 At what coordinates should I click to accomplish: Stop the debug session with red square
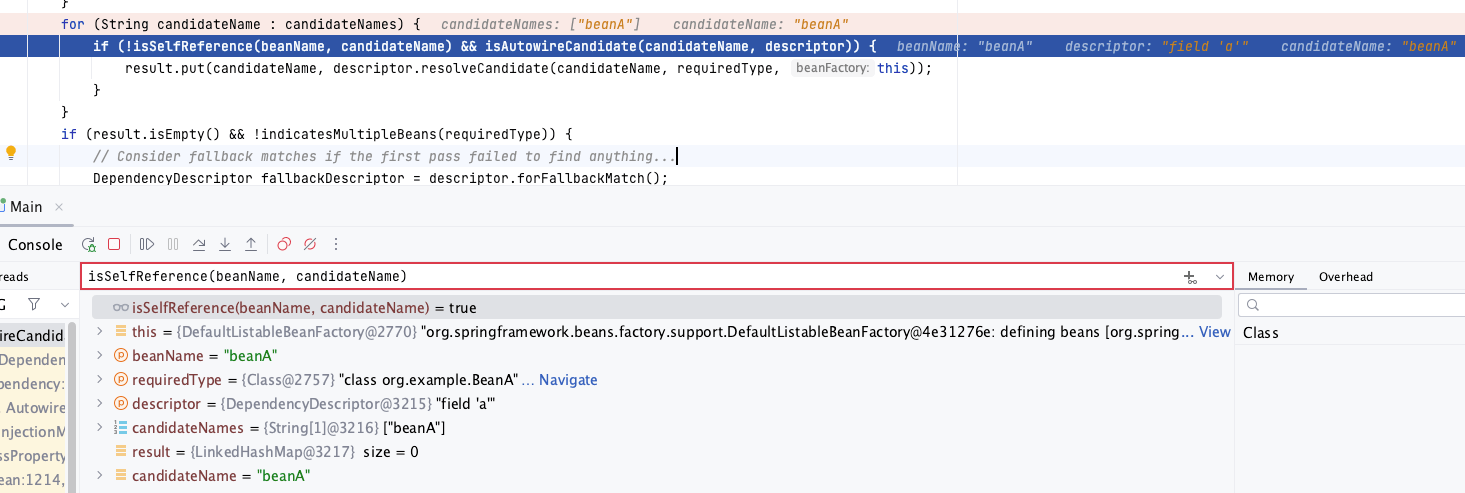click(114, 244)
